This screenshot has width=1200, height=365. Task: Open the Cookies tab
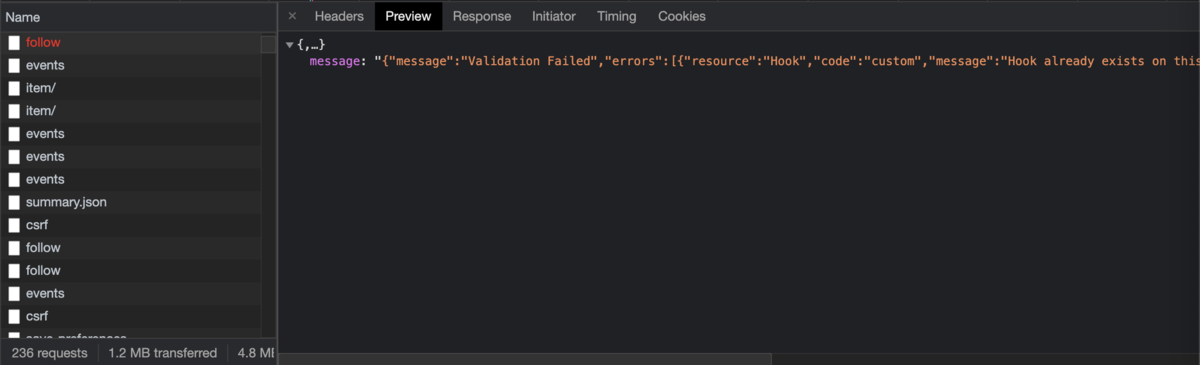[x=682, y=16]
